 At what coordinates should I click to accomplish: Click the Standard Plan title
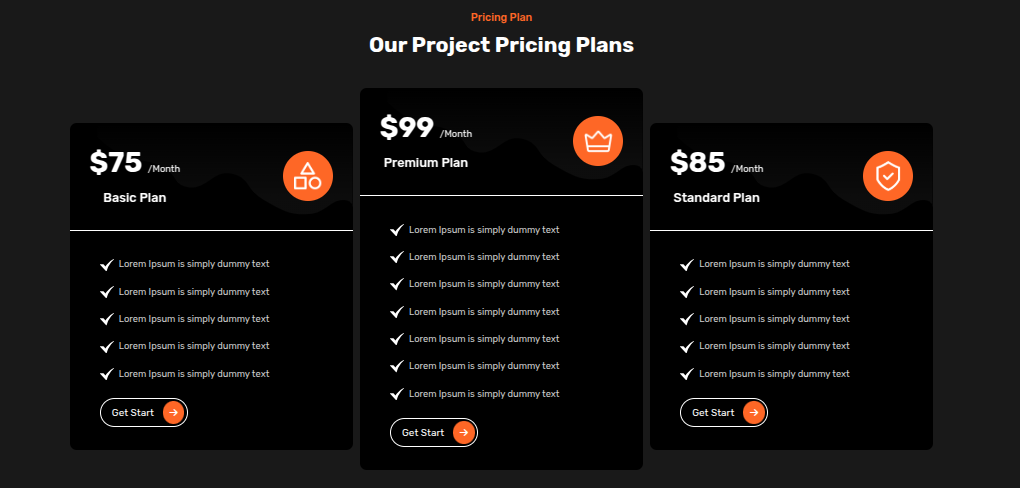pyautogui.click(x=716, y=198)
